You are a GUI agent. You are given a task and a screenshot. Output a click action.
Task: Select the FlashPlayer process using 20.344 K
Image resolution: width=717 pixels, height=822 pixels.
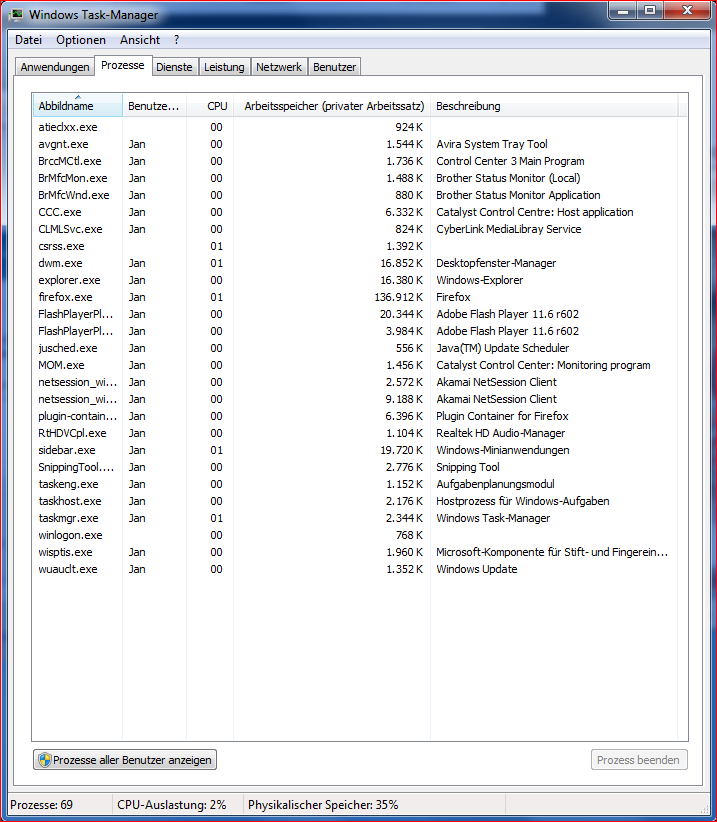354,314
